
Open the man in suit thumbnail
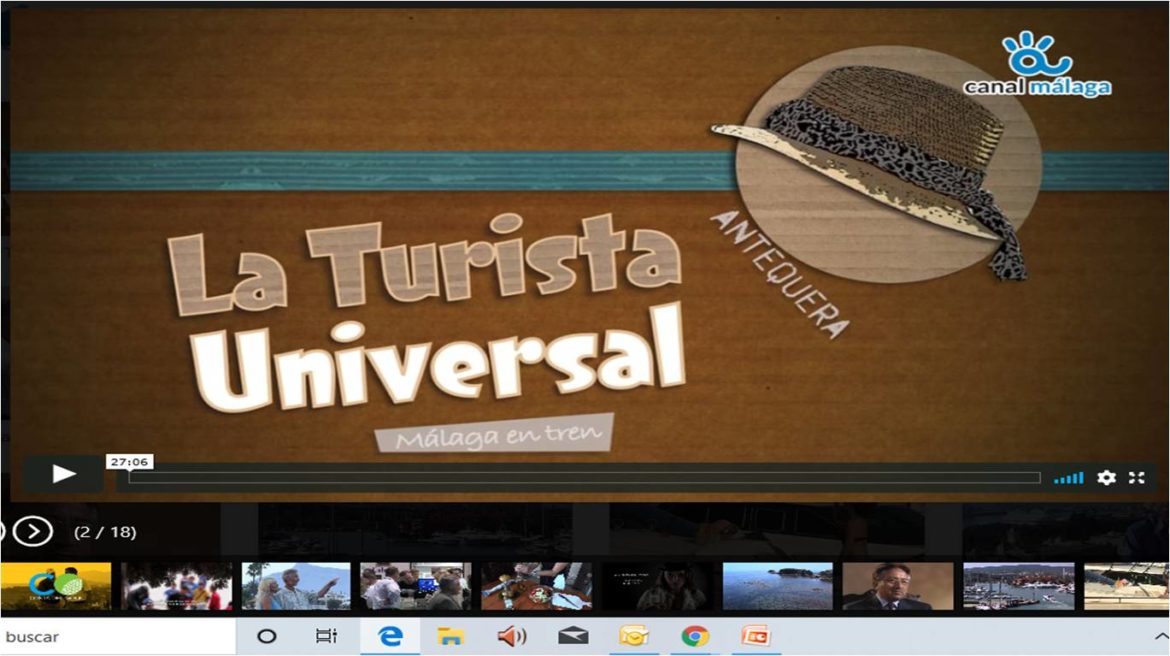pos(898,587)
